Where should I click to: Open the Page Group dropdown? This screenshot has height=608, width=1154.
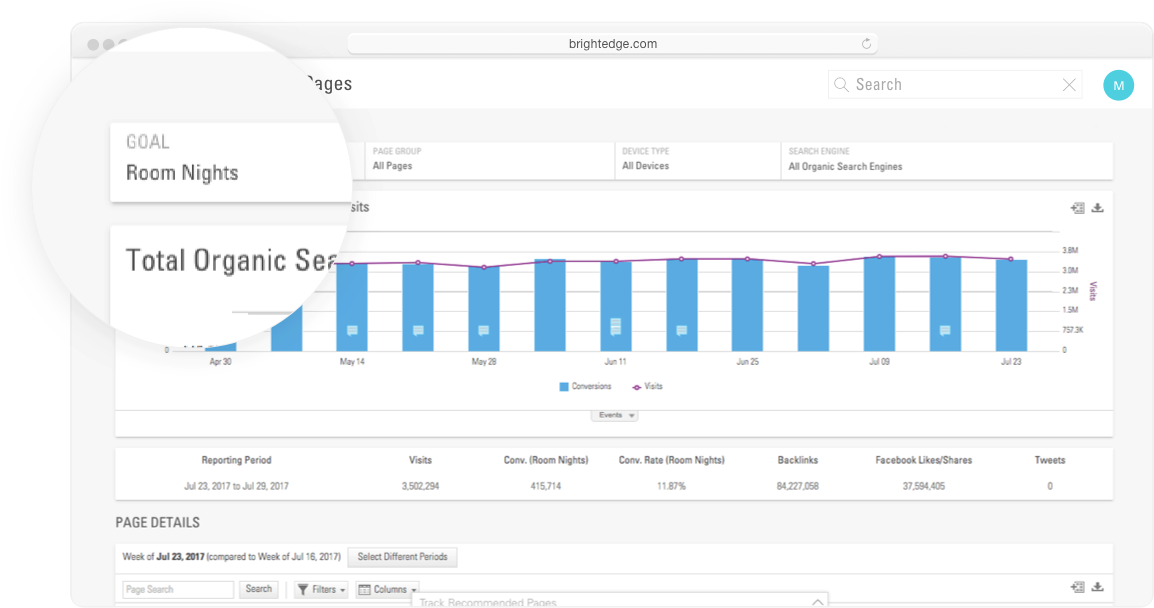[488, 160]
